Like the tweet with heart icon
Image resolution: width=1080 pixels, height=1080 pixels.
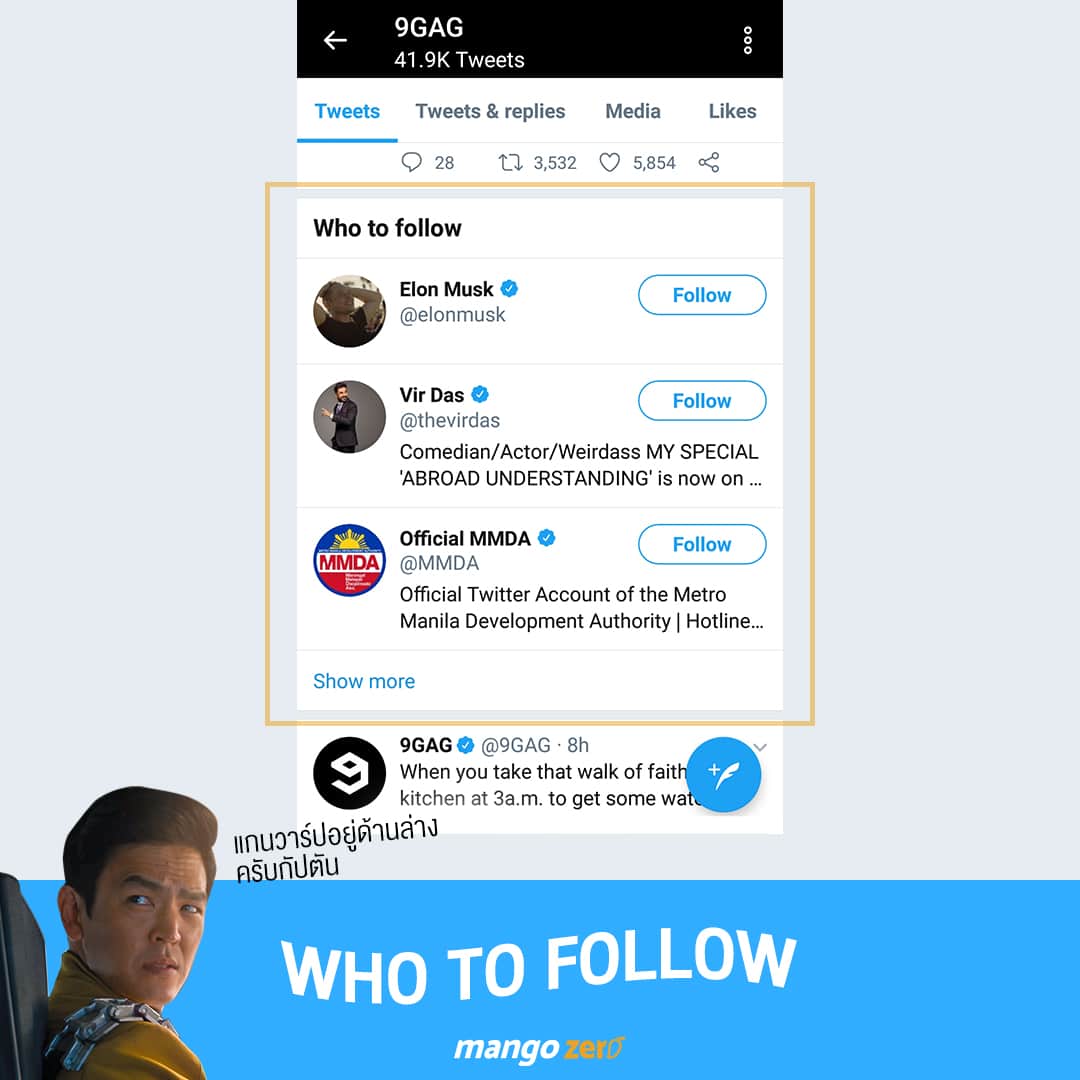610,163
